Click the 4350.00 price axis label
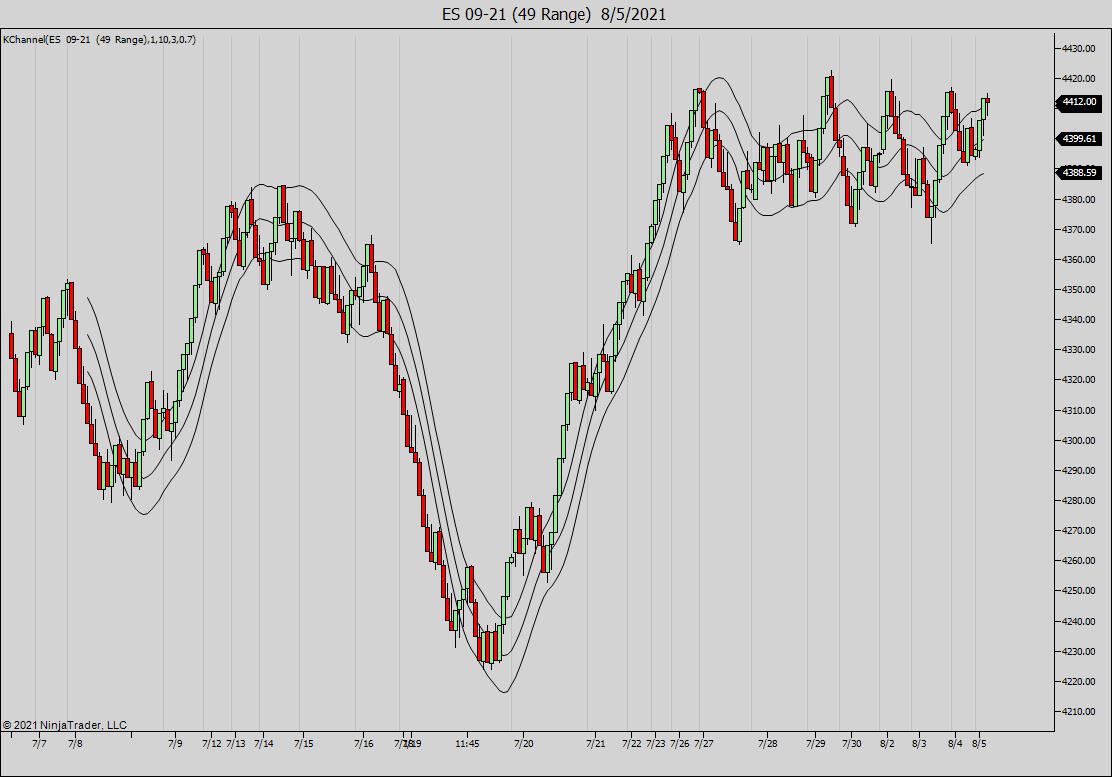Screen dimensions: 1112x777 [x=1079, y=290]
